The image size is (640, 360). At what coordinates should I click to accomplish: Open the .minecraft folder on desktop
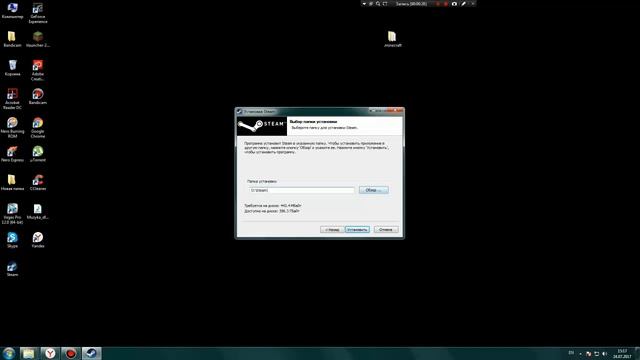392,39
